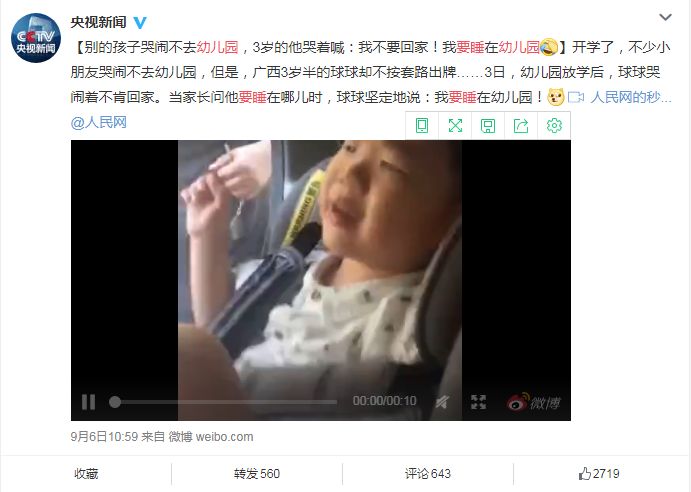Click the floppy disk save icon

pyautogui.click(x=488, y=126)
